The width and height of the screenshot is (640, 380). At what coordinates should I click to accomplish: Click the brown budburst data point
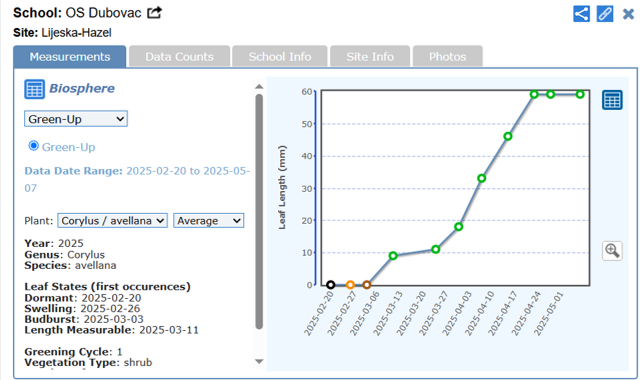[367, 284]
